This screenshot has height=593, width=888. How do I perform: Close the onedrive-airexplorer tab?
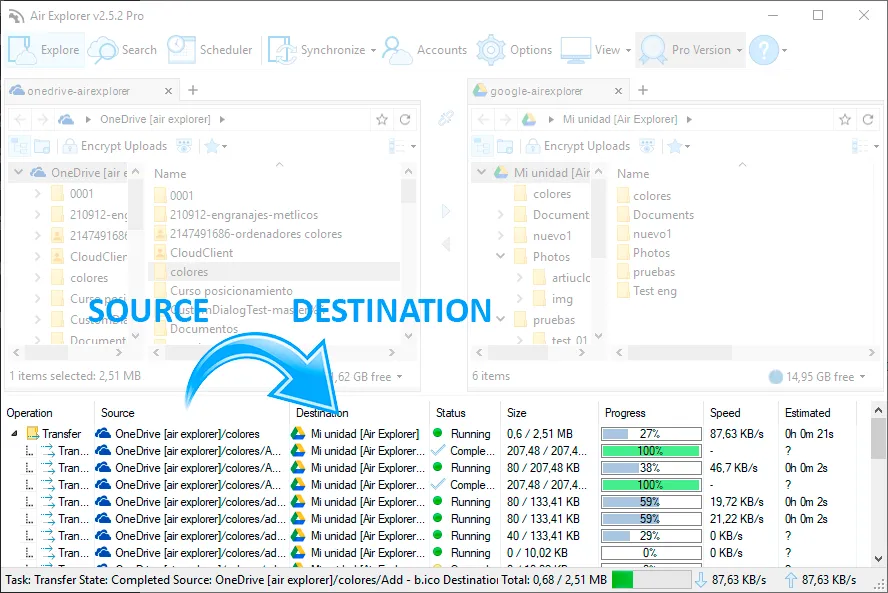(x=168, y=91)
